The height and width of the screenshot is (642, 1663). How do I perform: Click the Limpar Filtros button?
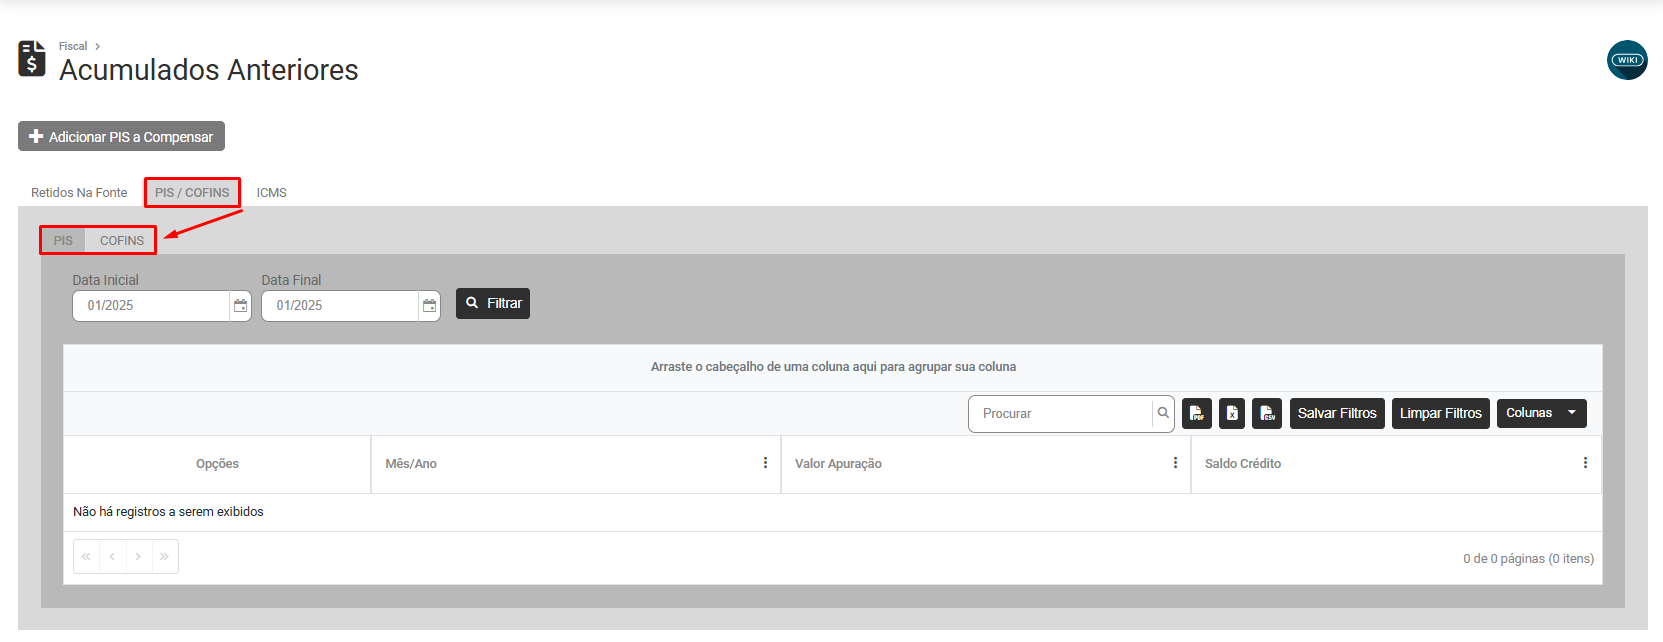1440,414
